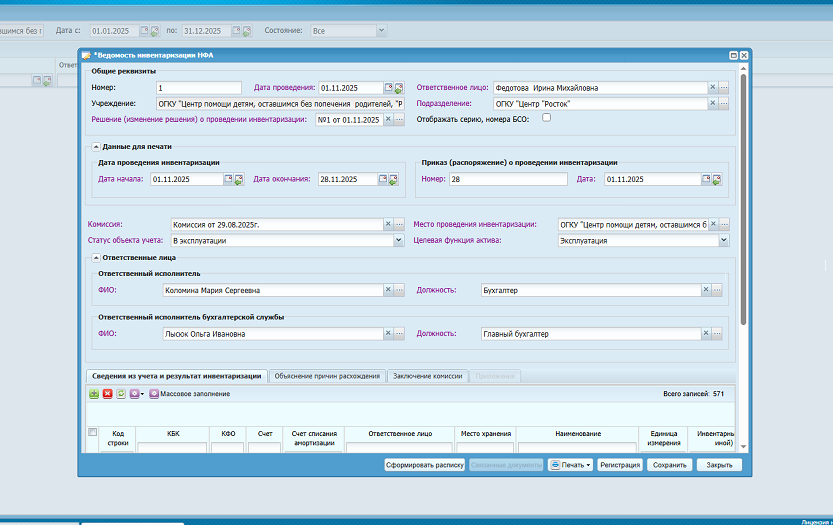Screen dimensions: 833x525
Task: Open calendar picker for Дата проведения
Action: point(388,88)
